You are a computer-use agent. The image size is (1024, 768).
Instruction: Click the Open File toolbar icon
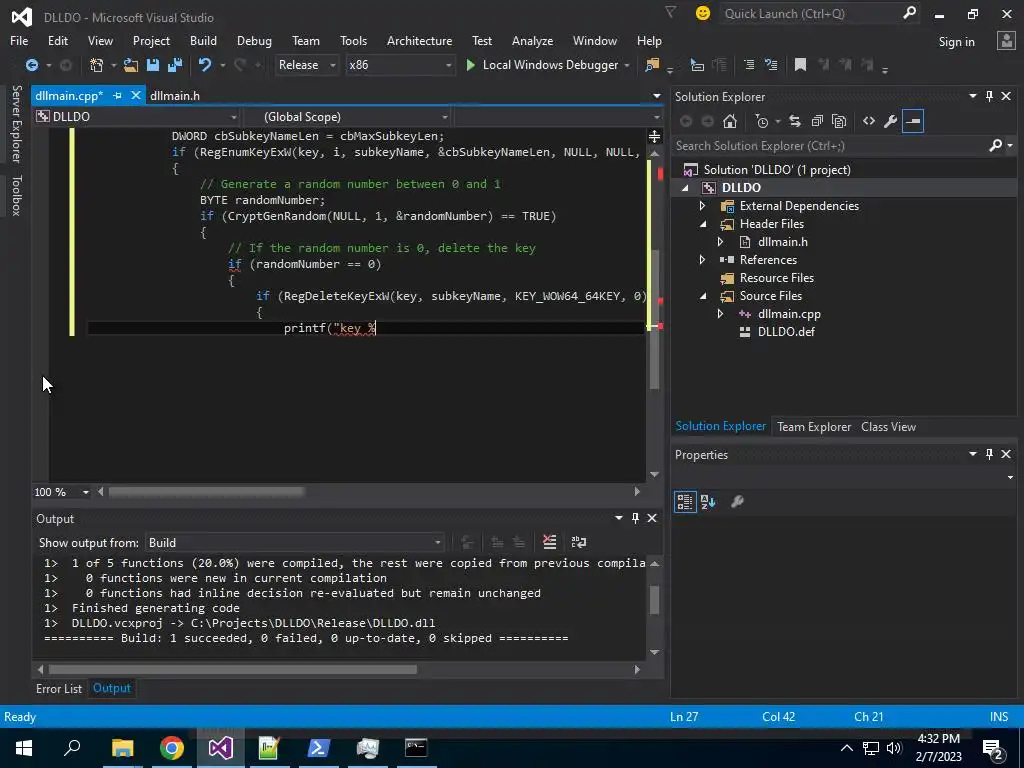(131, 65)
